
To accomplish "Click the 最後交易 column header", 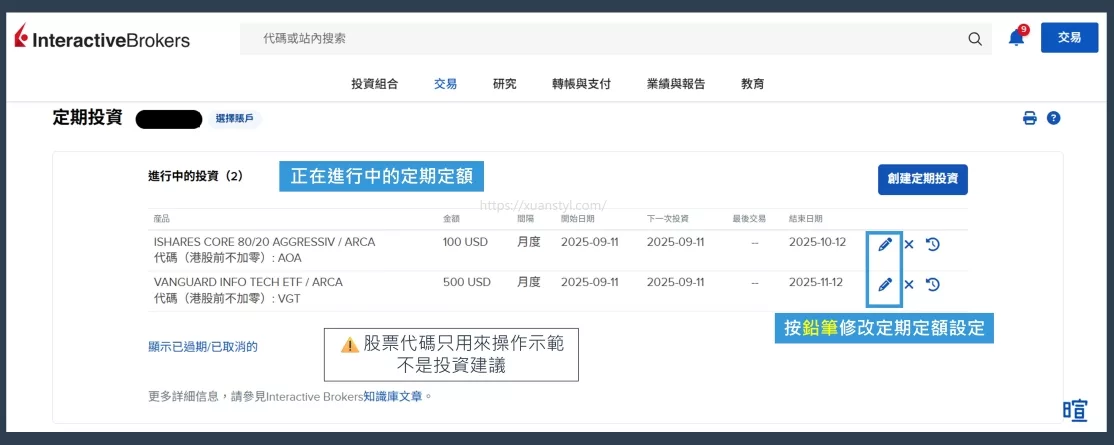I will point(750,219).
